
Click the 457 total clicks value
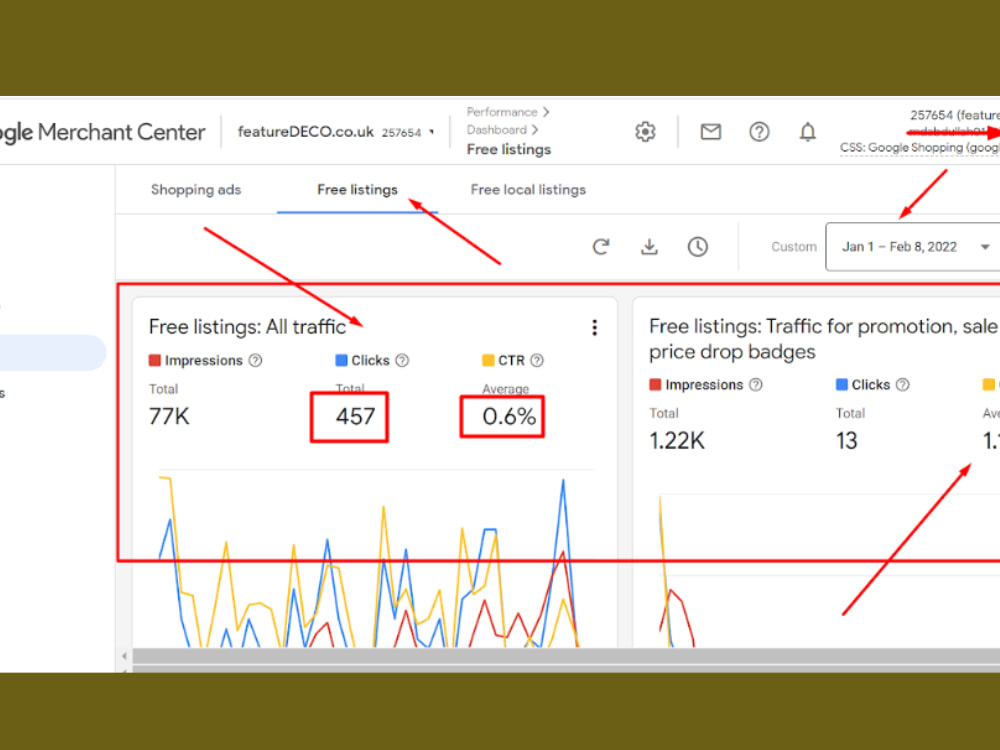[355, 416]
